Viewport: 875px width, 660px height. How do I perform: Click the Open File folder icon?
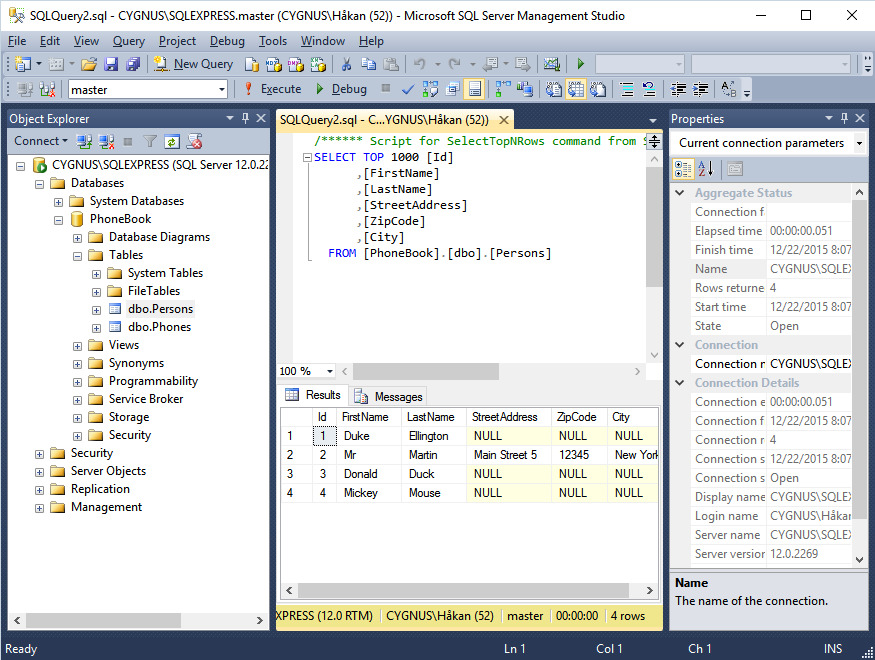(x=89, y=64)
